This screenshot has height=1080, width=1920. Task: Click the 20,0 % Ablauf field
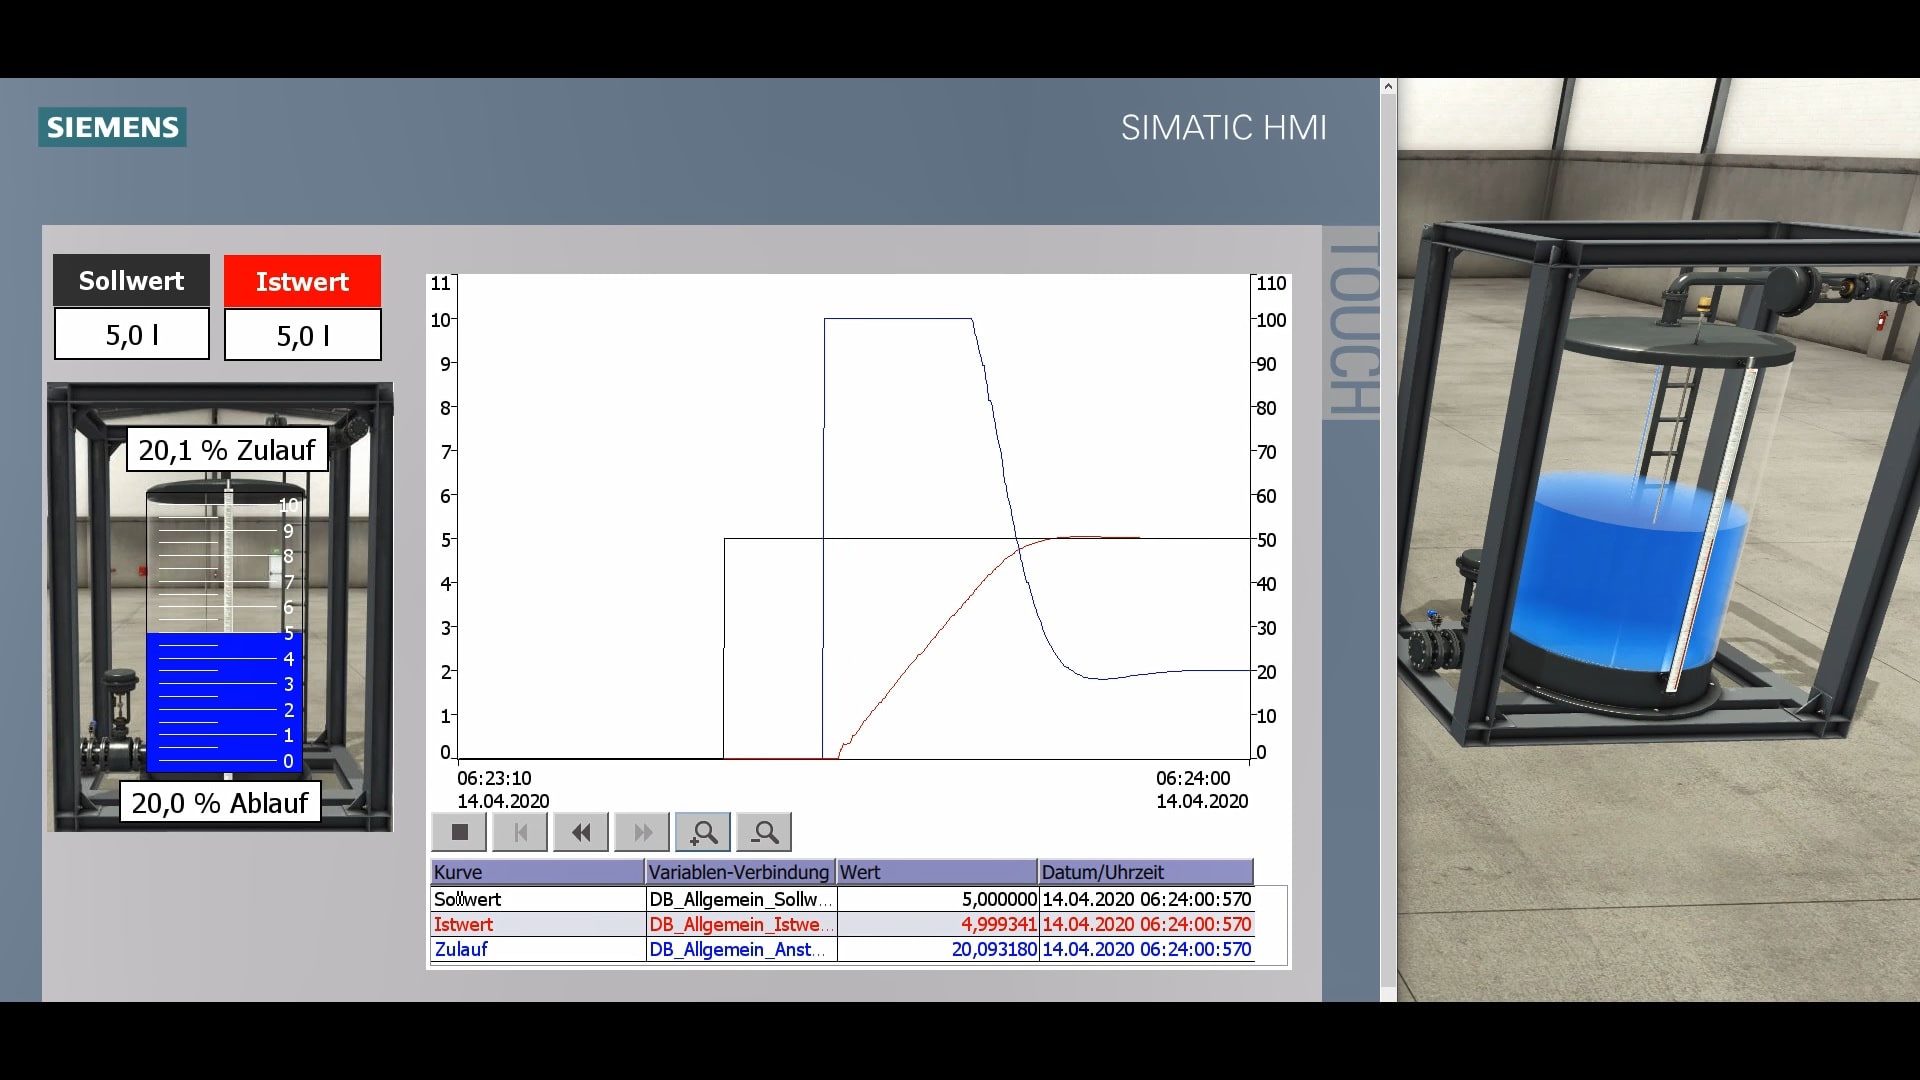click(220, 803)
